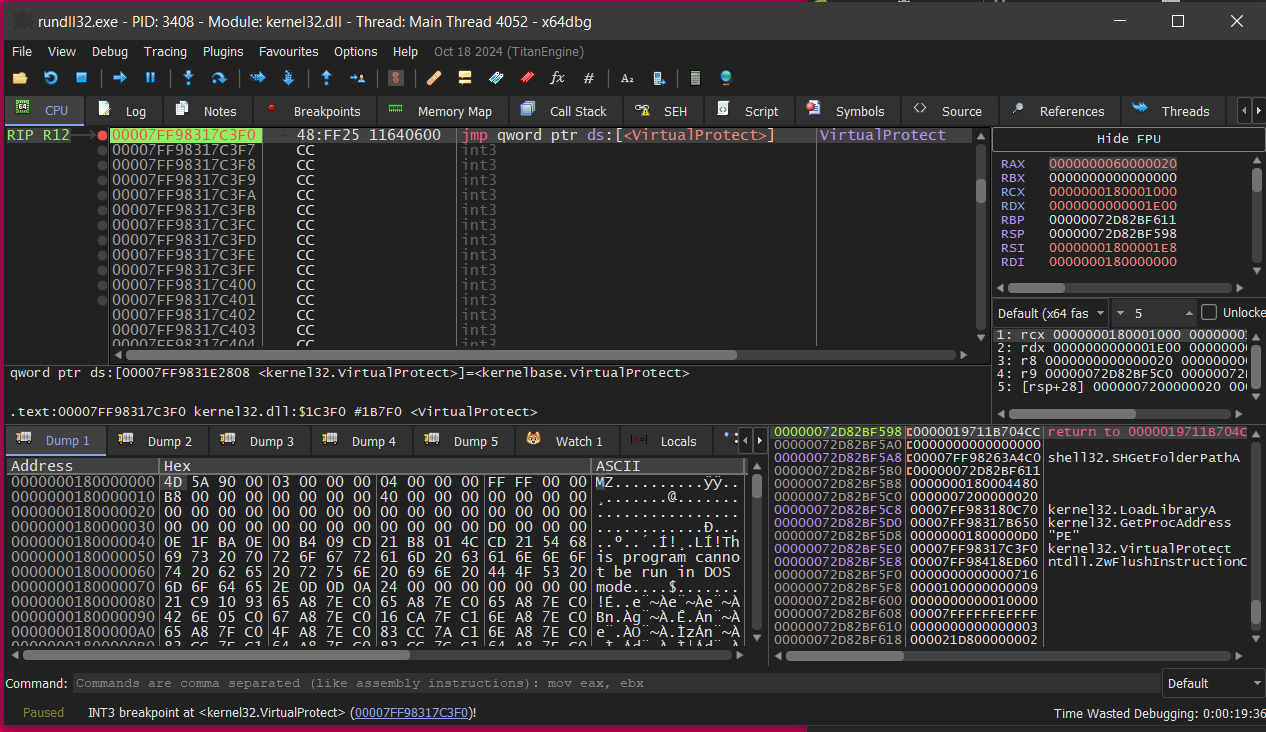This screenshot has height=732, width=1266.
Task: Select stack entry shell32.SHGetFolderPathA
Action: point(1143,458)
